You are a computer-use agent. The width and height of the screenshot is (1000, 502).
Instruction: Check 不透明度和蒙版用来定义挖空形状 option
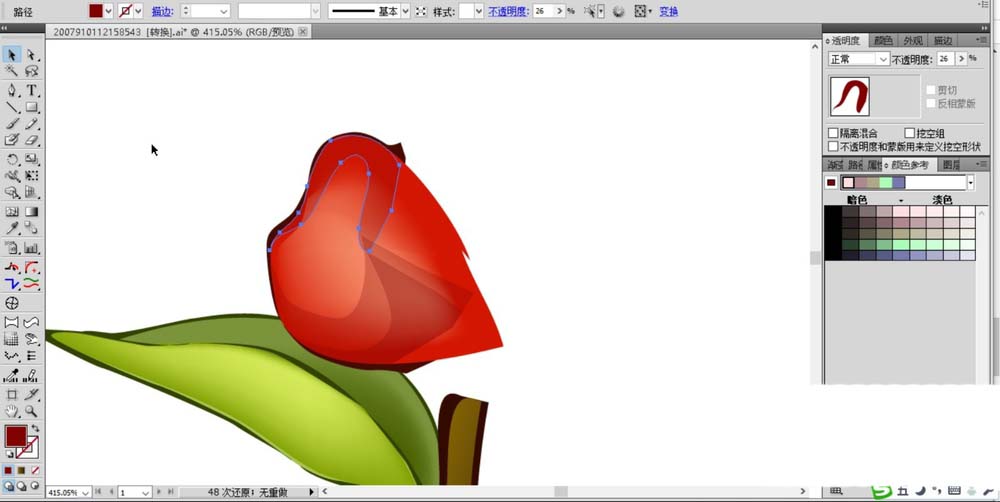click(x=833, y=147)
